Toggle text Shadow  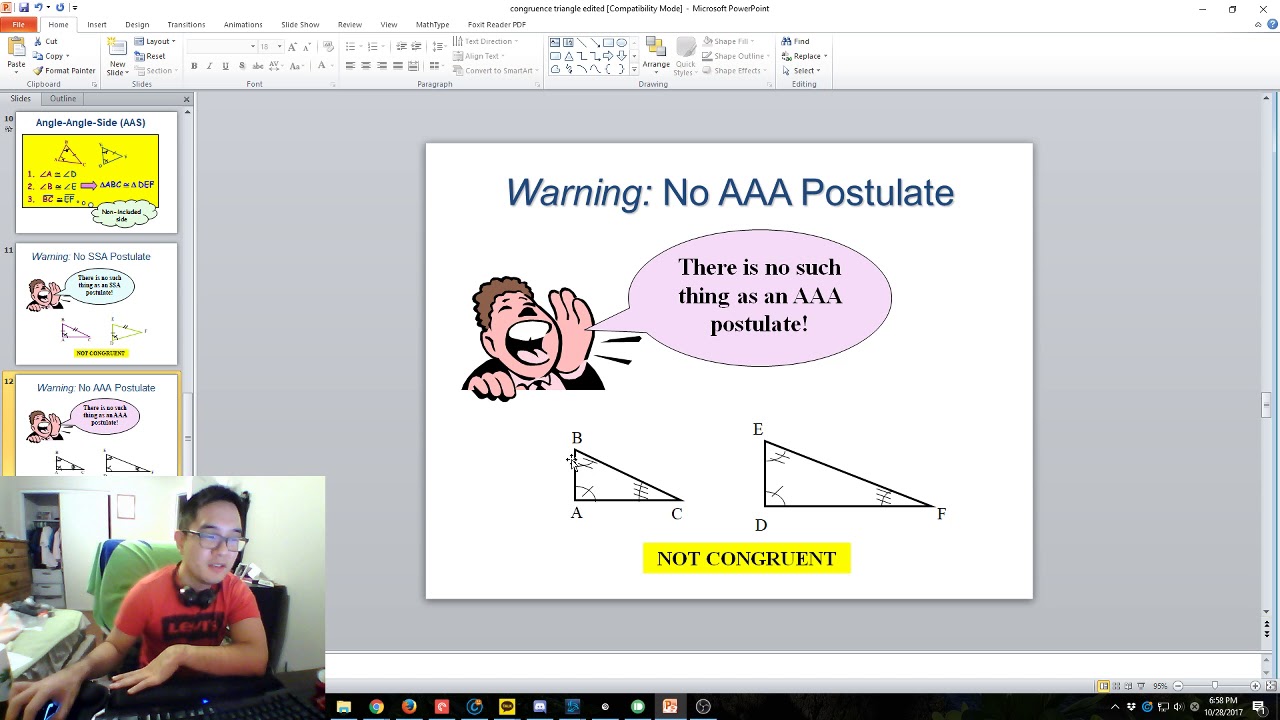click(x=241, y=66)
